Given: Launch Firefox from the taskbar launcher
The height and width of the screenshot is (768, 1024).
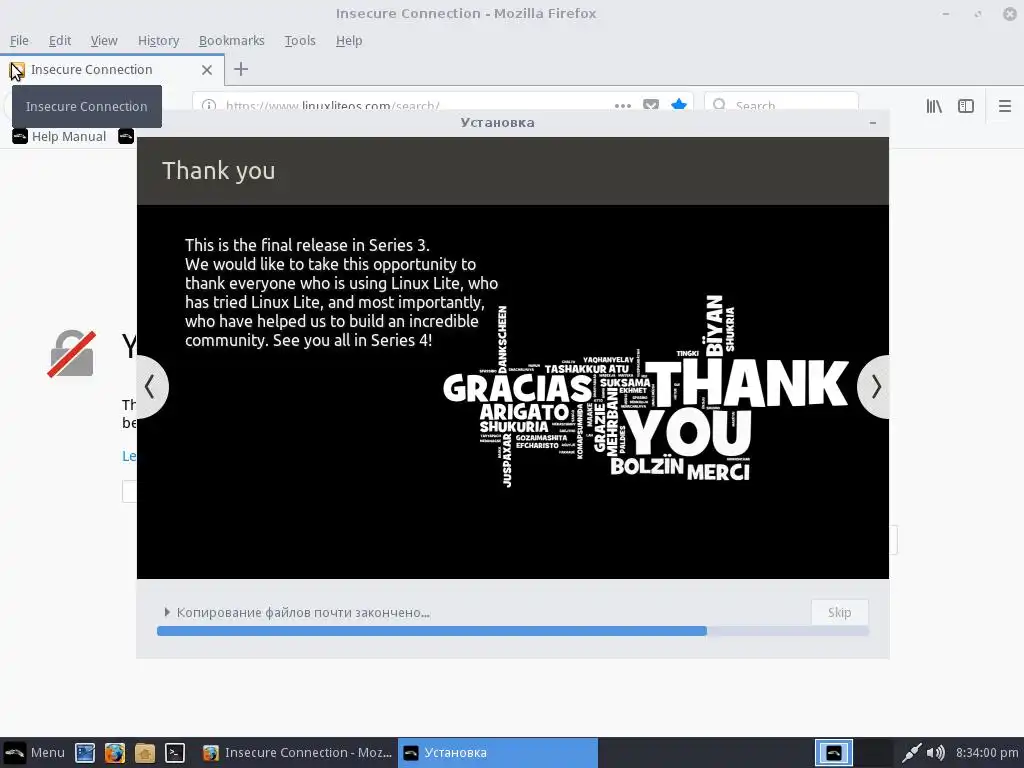Looking at the screenshot, I should click(x=115, y=753).
